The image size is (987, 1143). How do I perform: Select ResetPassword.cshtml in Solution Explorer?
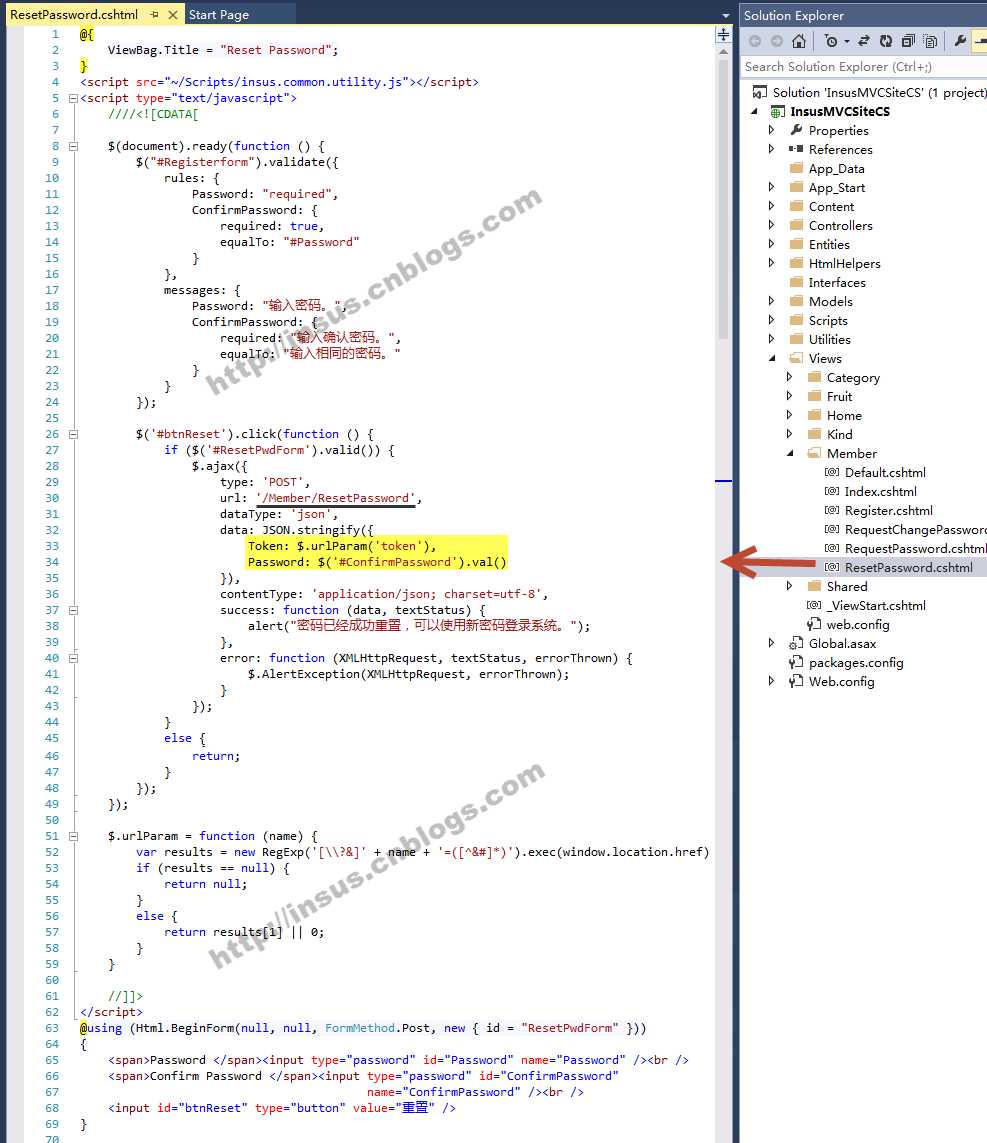click(x=908, y=567)
